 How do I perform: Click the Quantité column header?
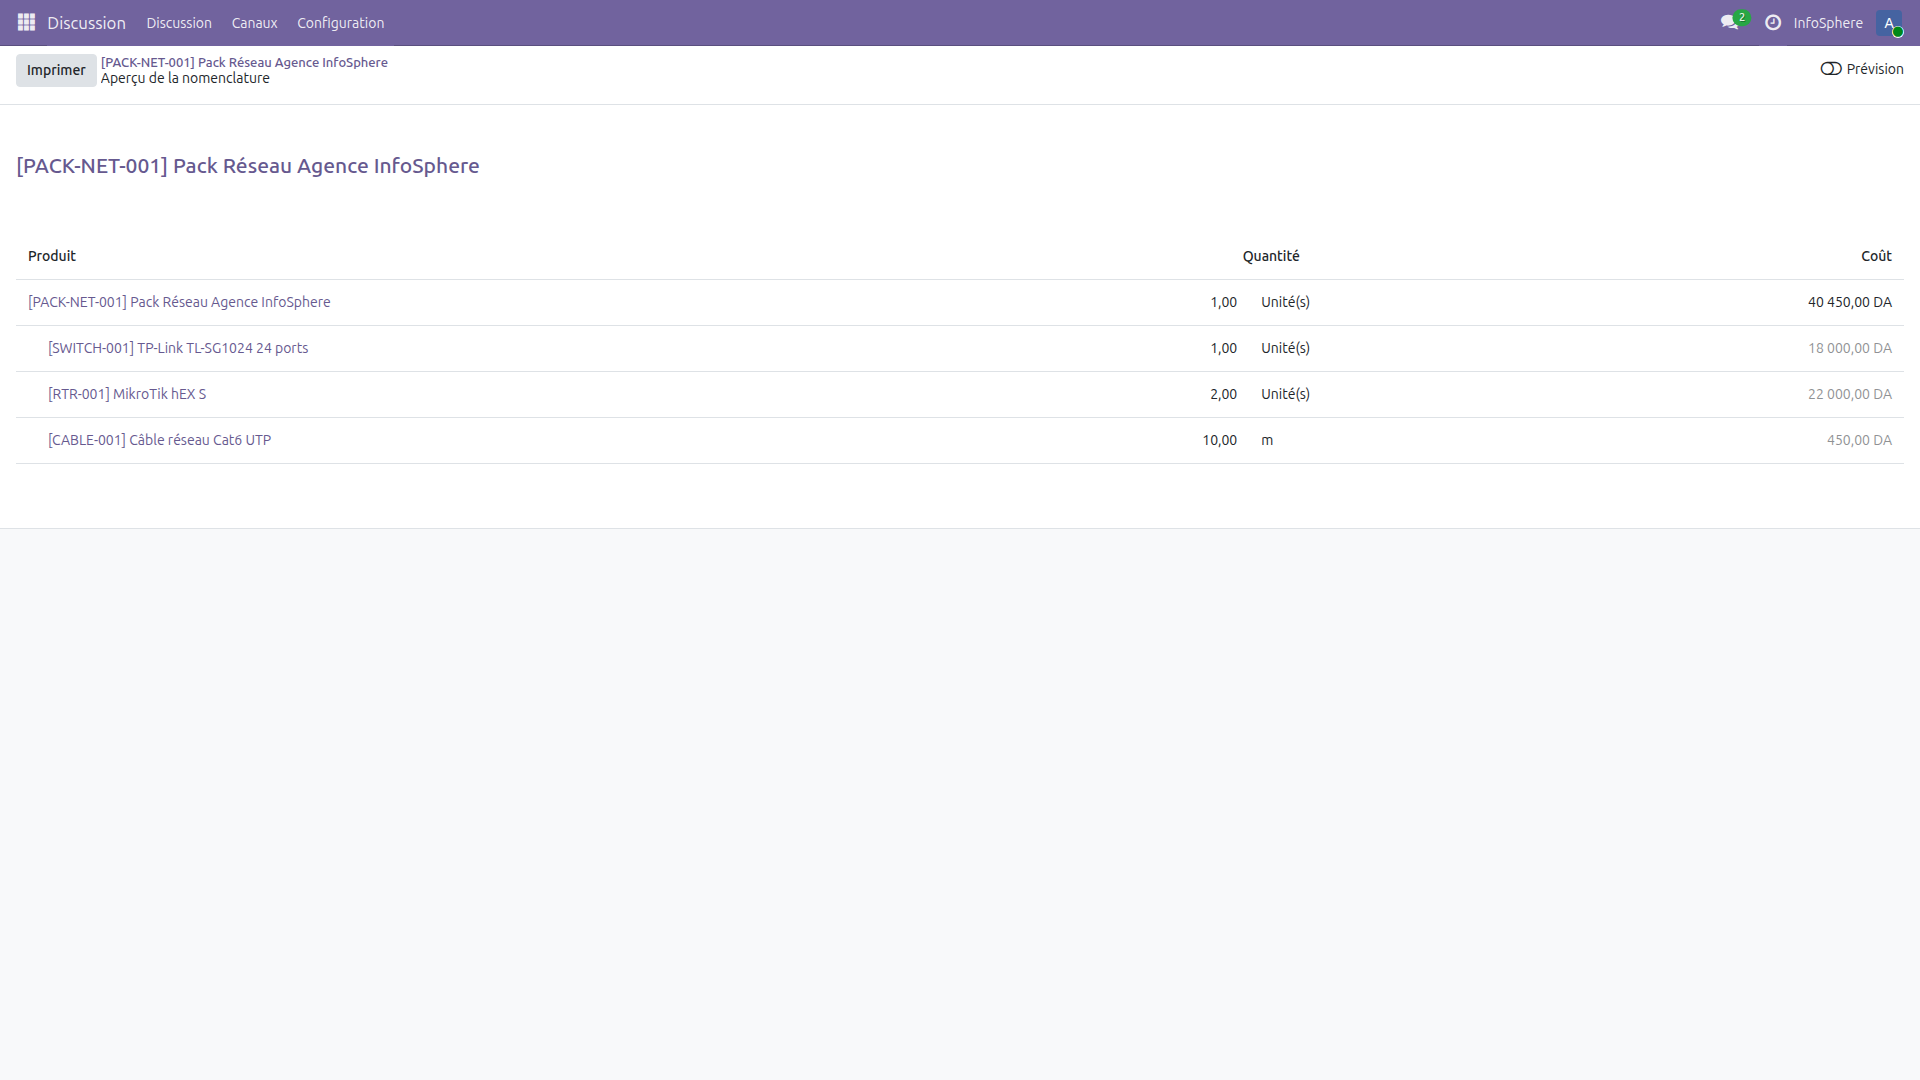pos(1270,256)
